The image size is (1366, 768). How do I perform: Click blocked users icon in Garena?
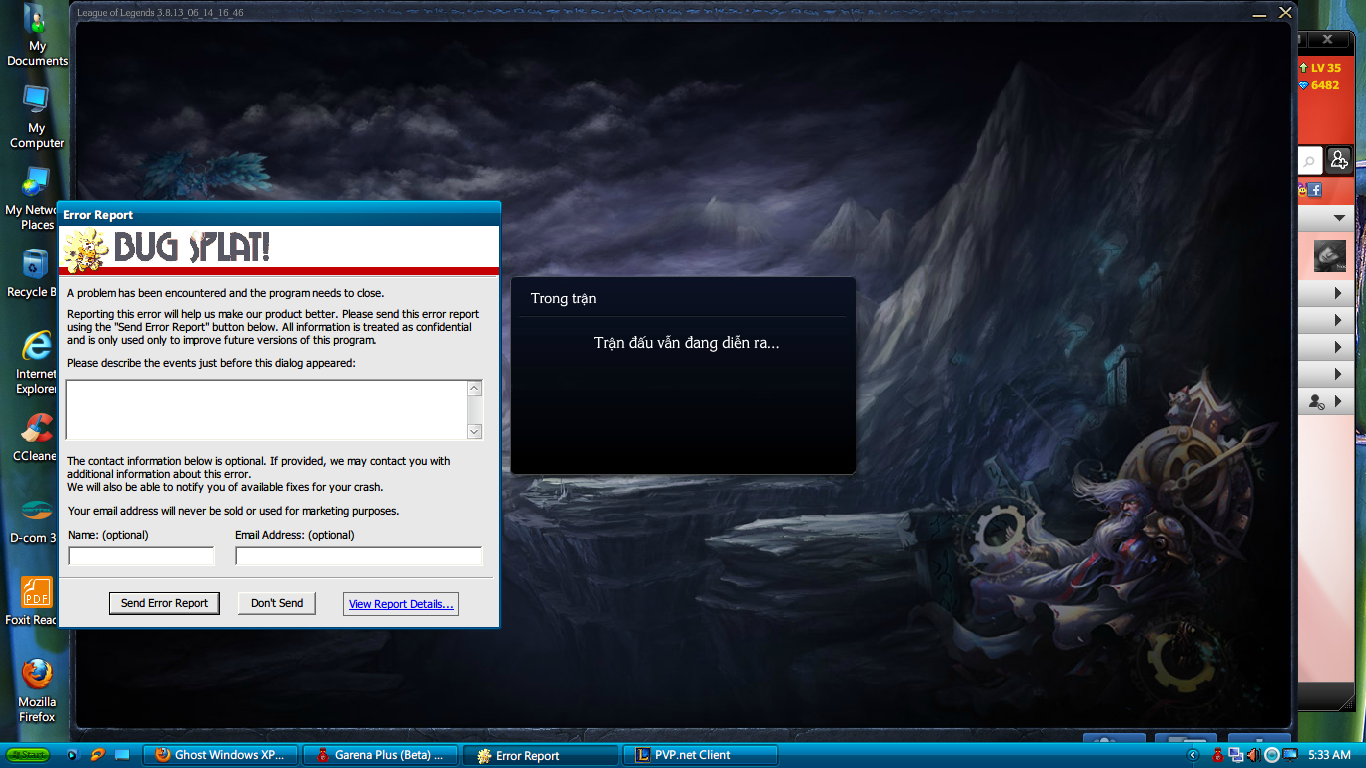(1316, 402)
